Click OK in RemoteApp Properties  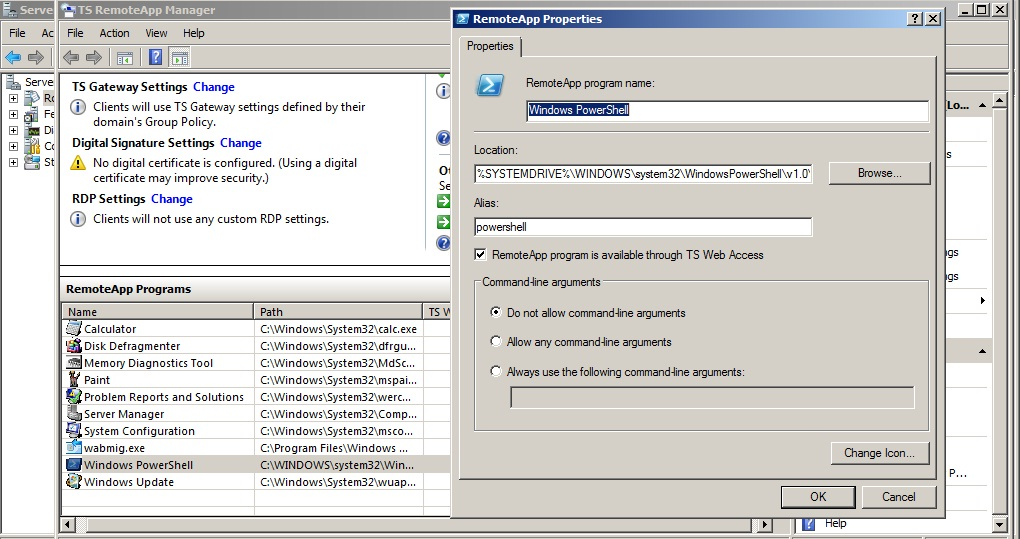pos(818,497)
